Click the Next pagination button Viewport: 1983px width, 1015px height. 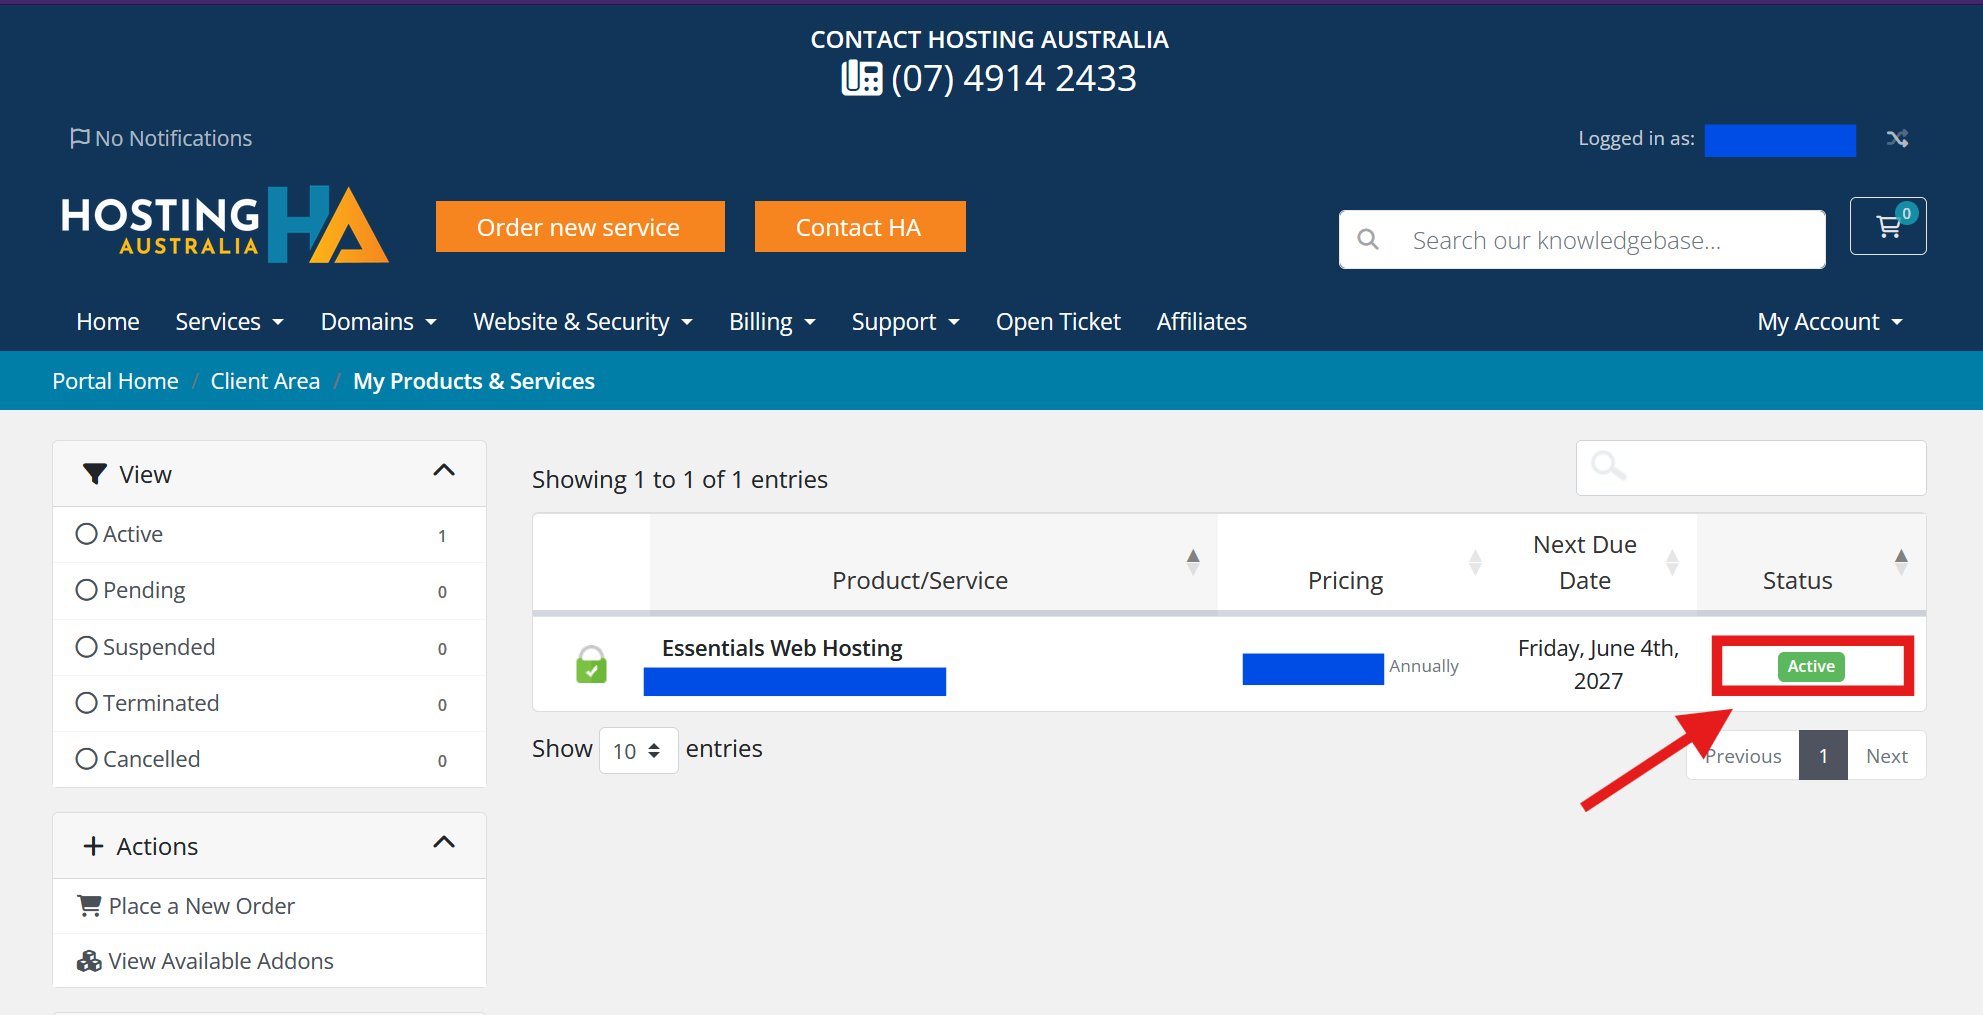(1886, 756)
